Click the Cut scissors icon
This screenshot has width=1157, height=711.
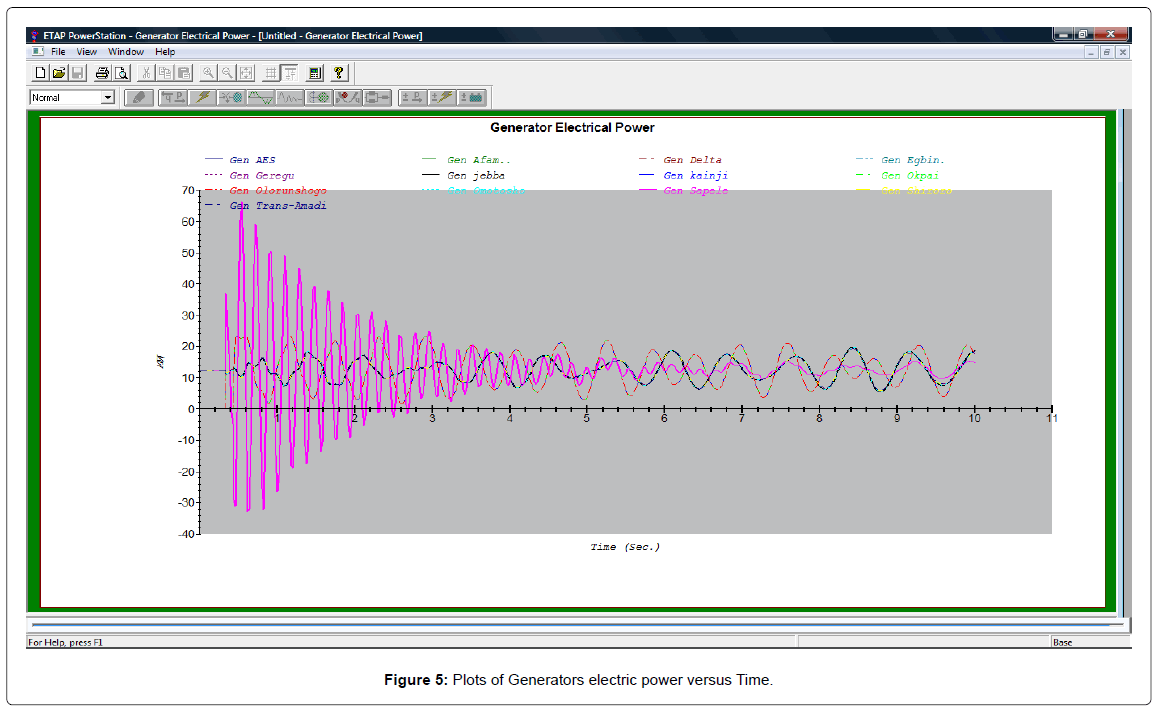tap(146, 72)
